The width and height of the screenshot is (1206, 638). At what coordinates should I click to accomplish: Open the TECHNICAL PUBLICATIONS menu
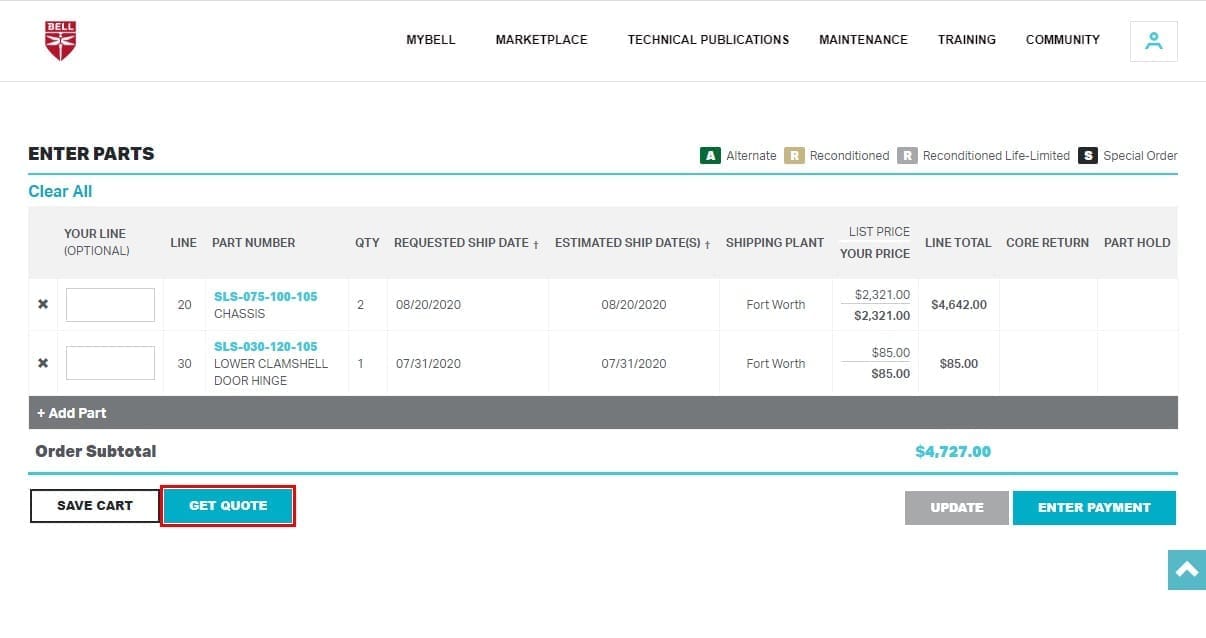[x=708, y=40]
